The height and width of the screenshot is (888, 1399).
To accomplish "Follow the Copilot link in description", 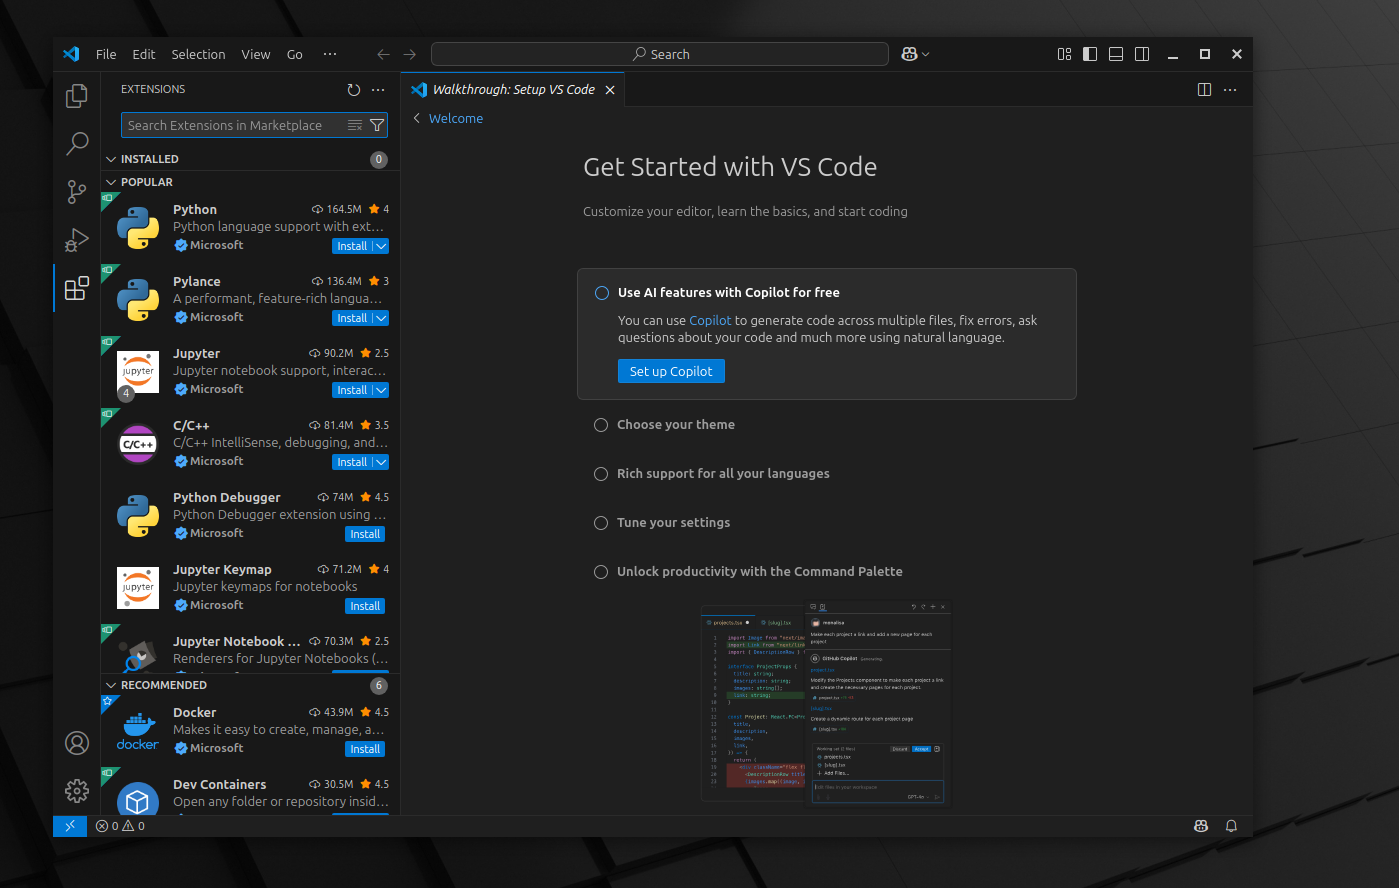I will pos(710,321).
